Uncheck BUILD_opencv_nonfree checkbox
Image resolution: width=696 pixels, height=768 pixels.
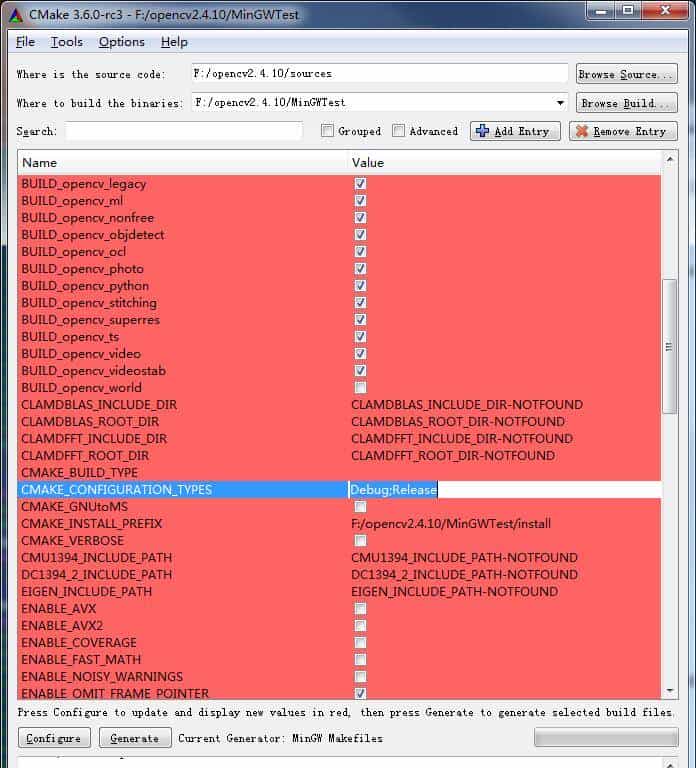point(360,217)
